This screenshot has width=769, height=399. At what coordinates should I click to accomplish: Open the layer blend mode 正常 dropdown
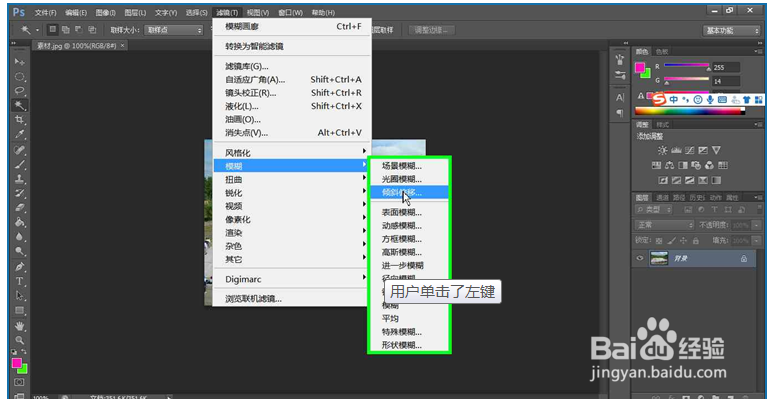point(665,225)
